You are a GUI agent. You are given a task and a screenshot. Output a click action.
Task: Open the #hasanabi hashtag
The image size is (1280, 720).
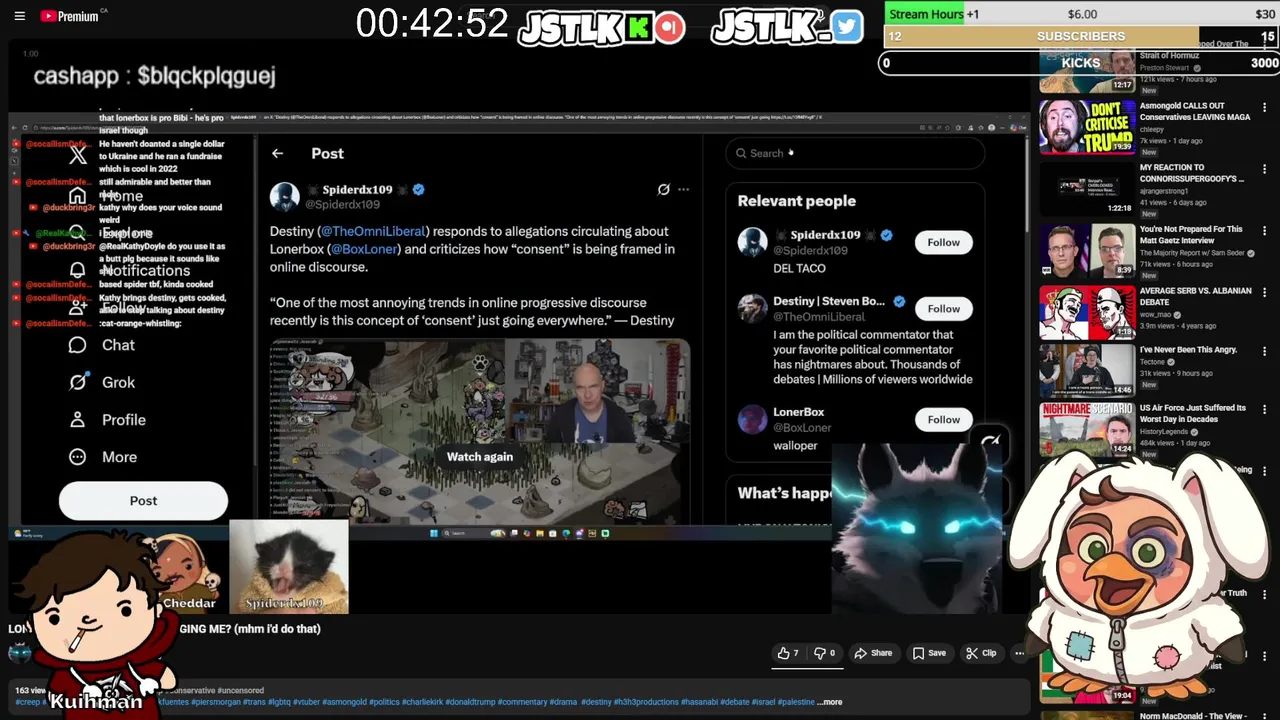(x=700, y=702)
